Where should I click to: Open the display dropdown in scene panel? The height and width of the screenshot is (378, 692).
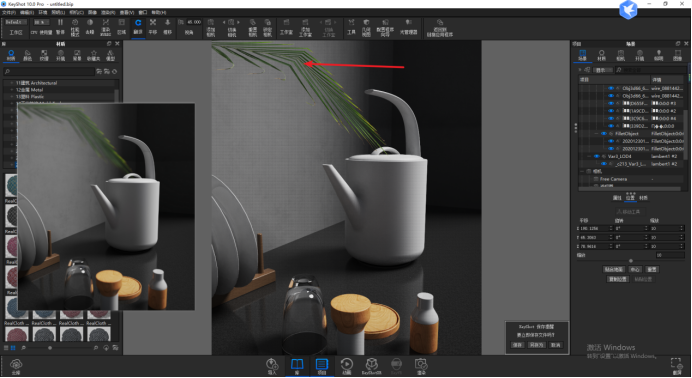coord(603,70)
